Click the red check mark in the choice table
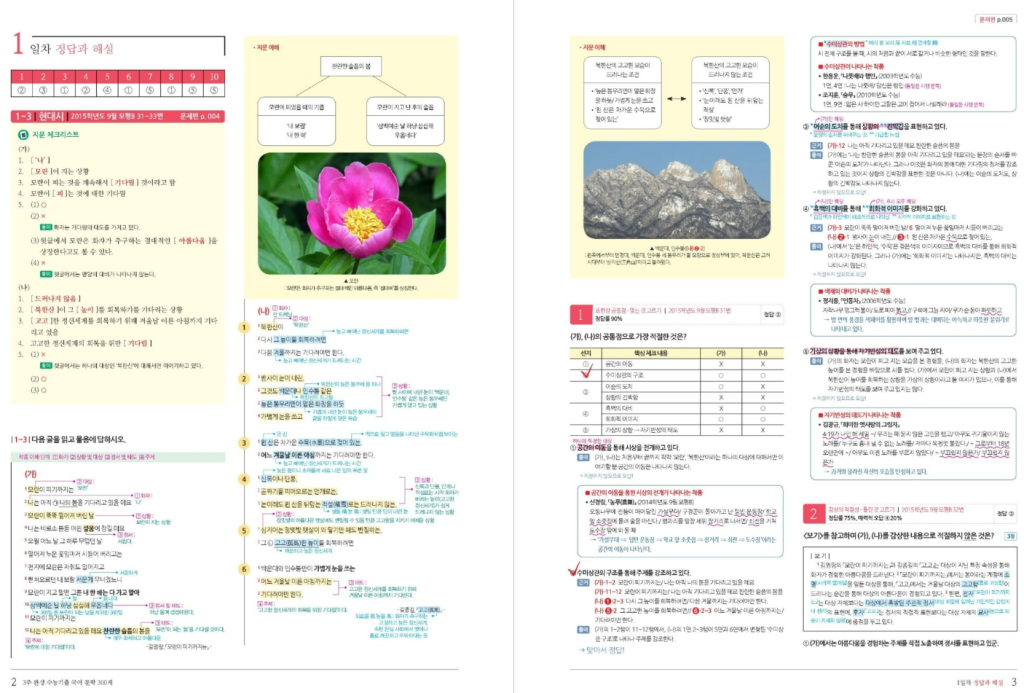This screenshot has height=693, width=1024. [x=586, y=372]
